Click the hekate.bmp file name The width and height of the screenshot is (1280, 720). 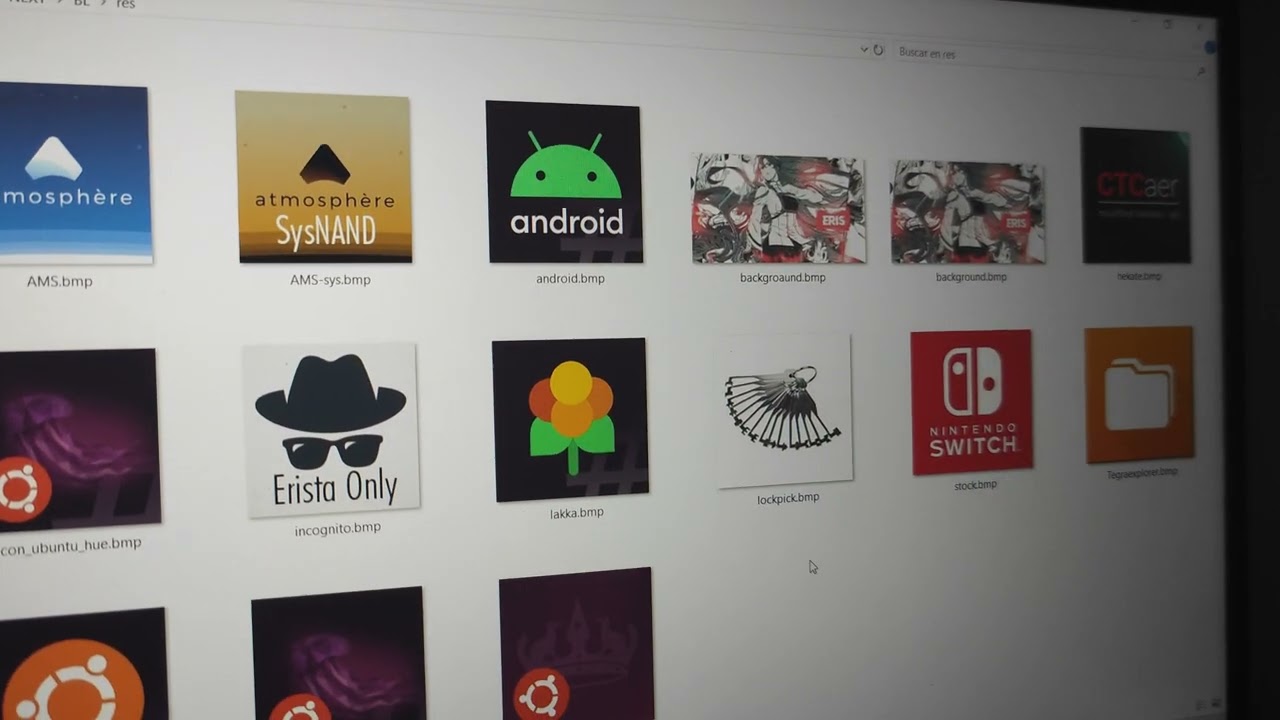[1139, 276]
